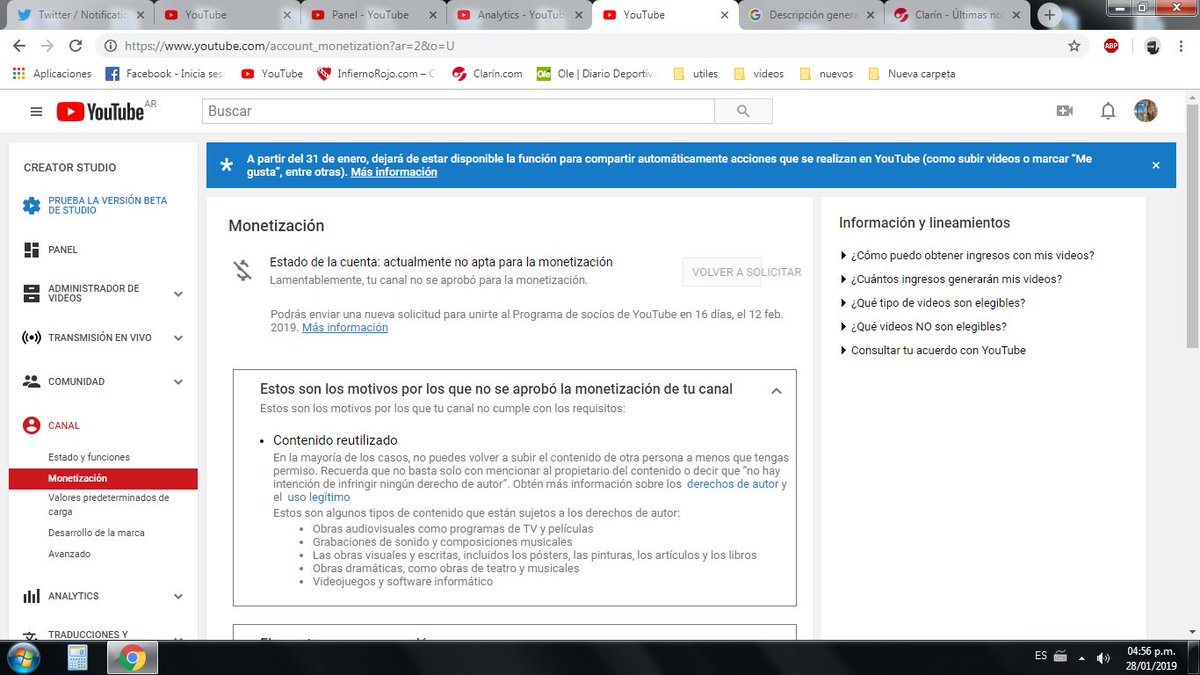Click the Analytics bar chart icon
Screen dimensions: 1200x675
pos(31,596)
